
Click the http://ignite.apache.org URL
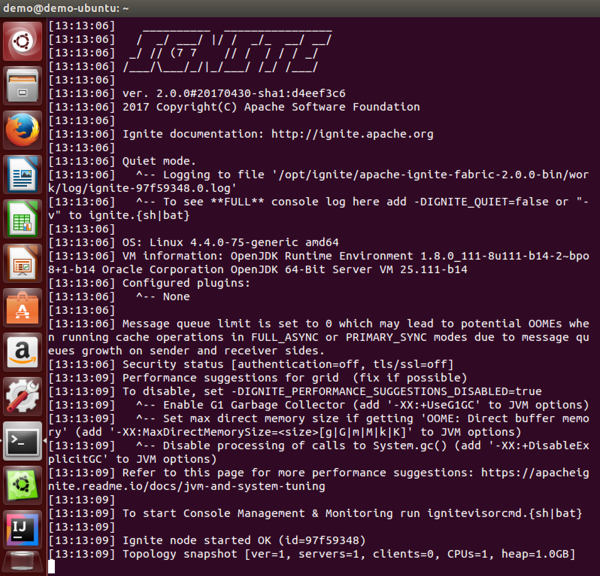click(352, 134)
